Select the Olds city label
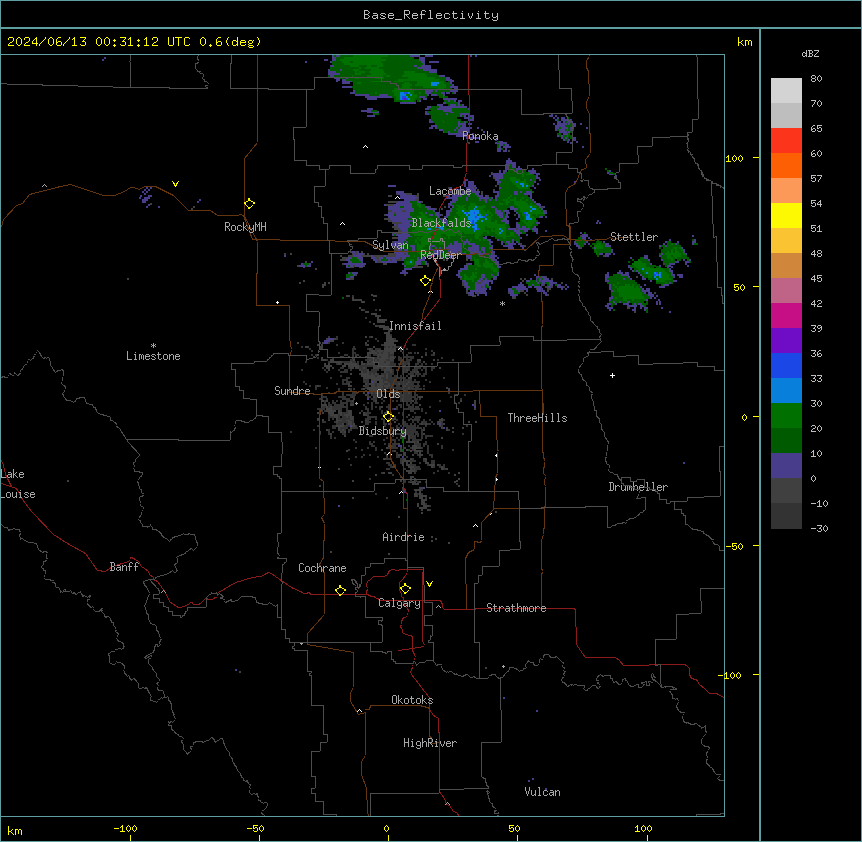This screenshot has width=862, height=842. 388,394
